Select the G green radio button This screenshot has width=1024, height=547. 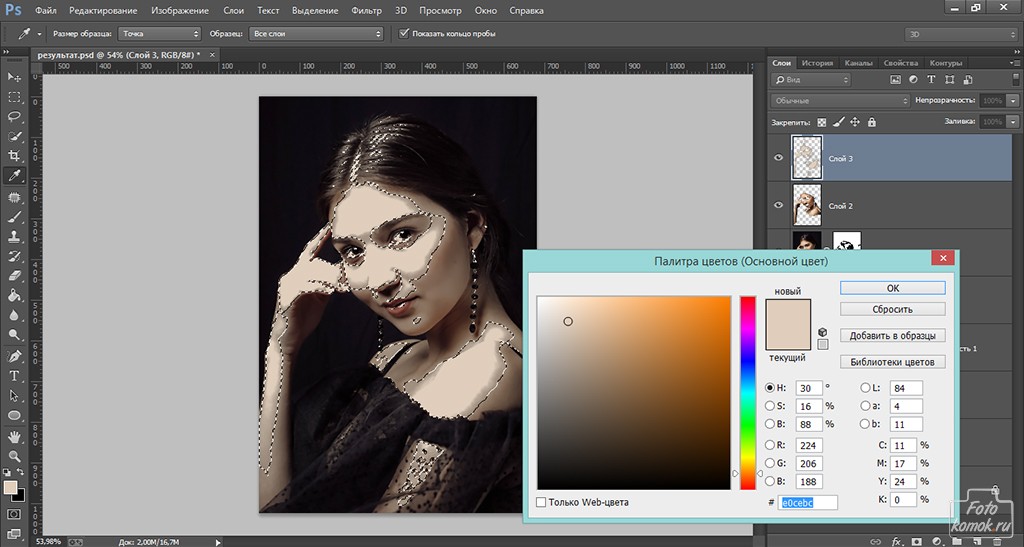[x=770, y=463]
